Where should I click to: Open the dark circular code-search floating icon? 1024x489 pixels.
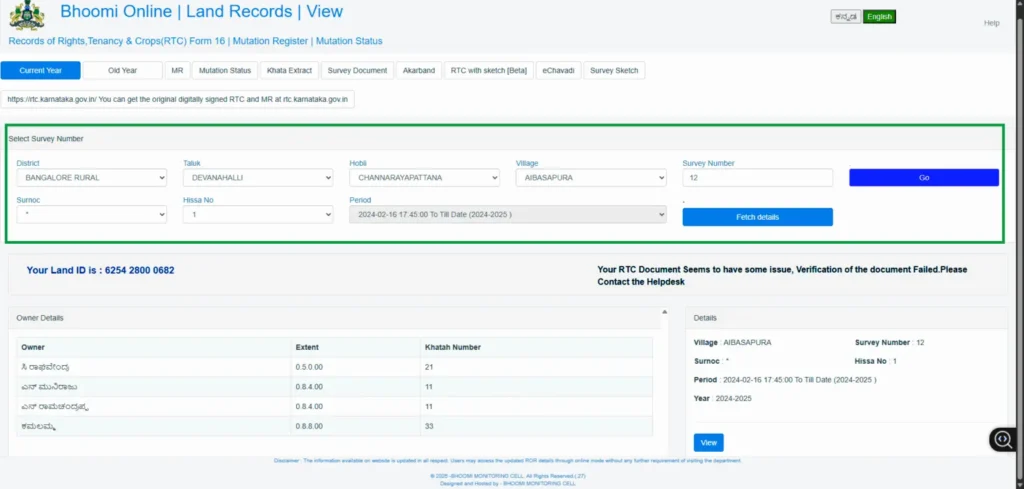coord(1003,439)
